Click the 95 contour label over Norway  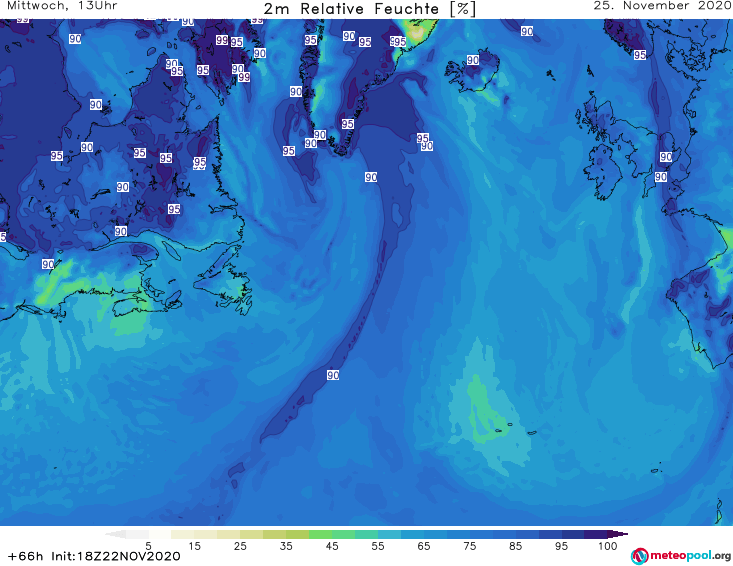(640, 55)
